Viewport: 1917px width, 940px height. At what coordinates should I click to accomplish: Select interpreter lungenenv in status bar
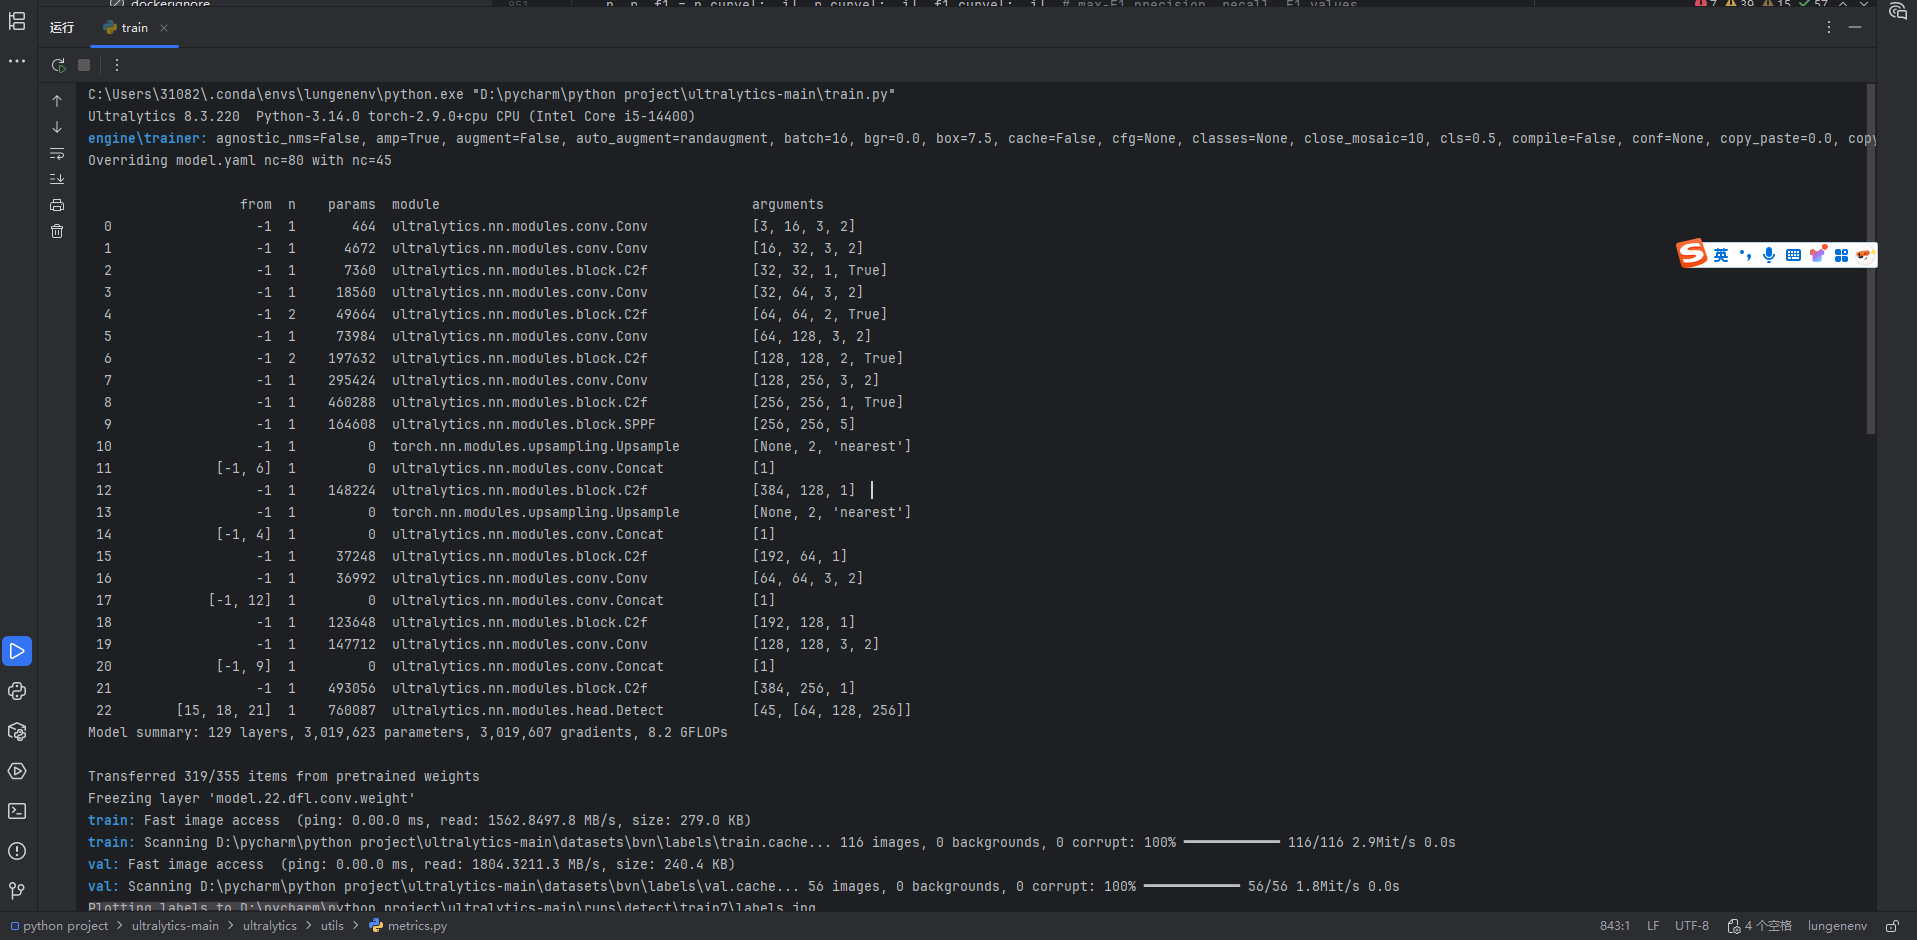coord(1837,926)
